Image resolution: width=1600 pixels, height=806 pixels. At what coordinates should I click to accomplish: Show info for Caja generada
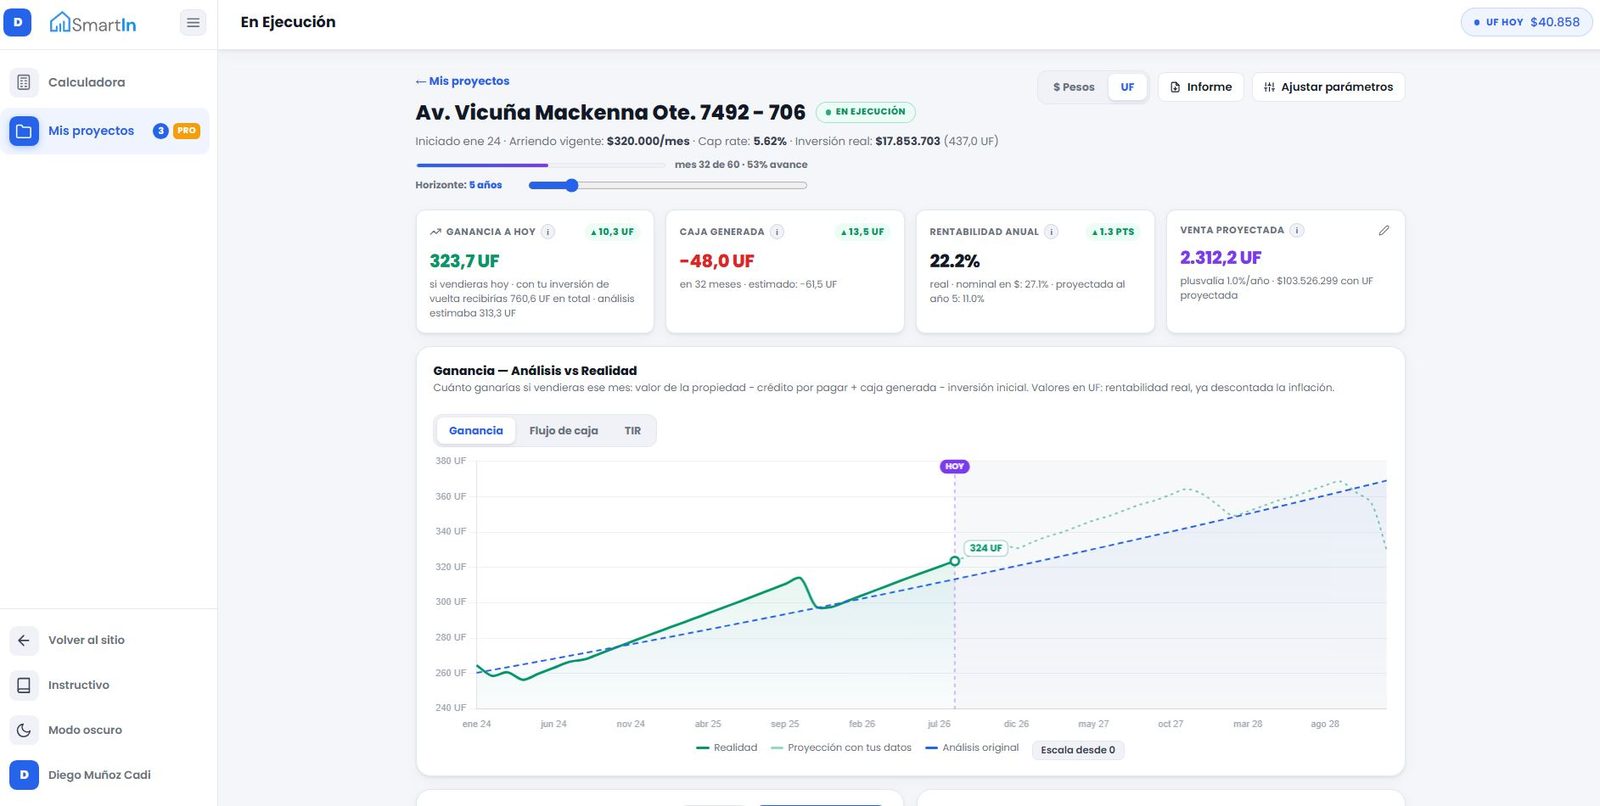coord(777,232)
